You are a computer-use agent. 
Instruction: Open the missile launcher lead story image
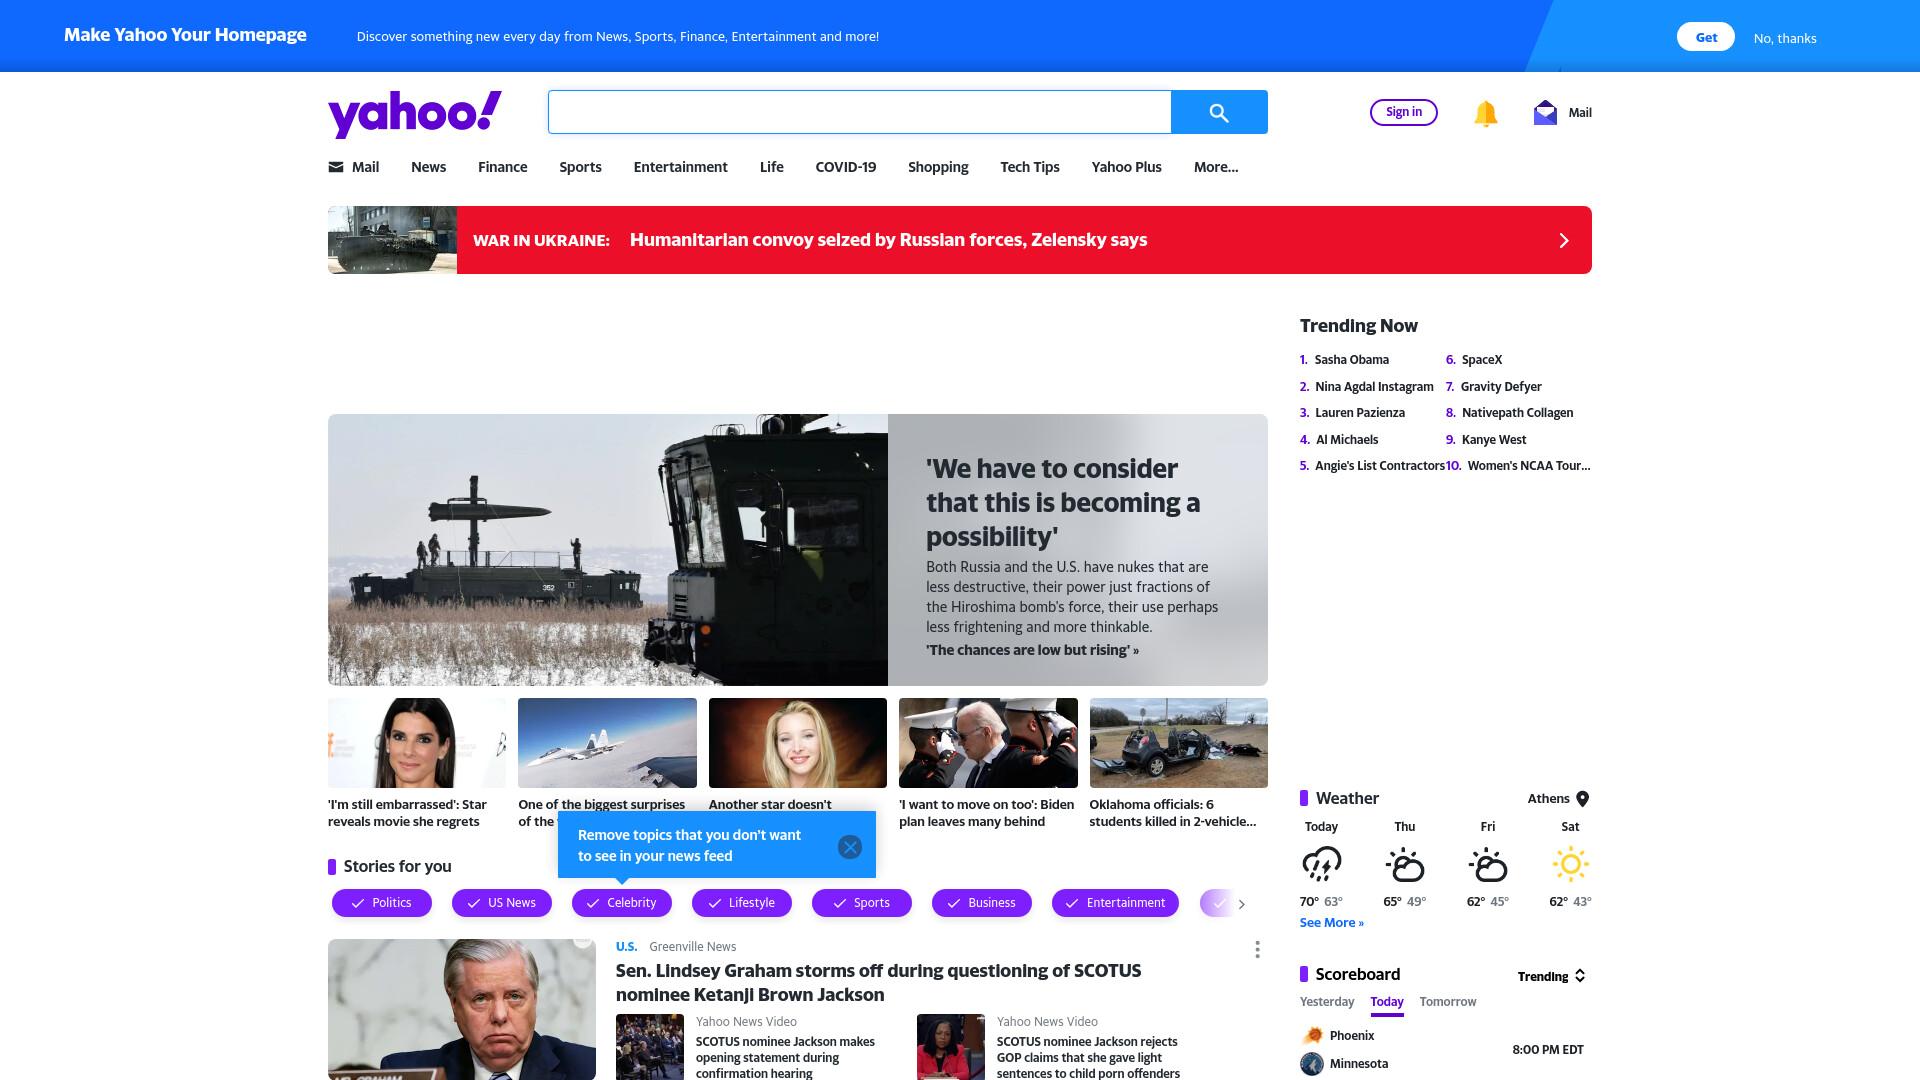point(607,550)
